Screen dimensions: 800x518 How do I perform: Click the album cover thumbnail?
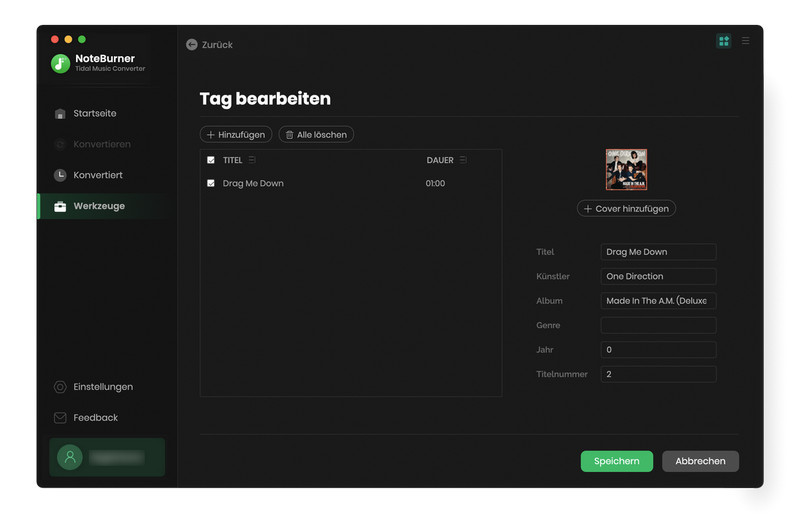pos(626,169)
